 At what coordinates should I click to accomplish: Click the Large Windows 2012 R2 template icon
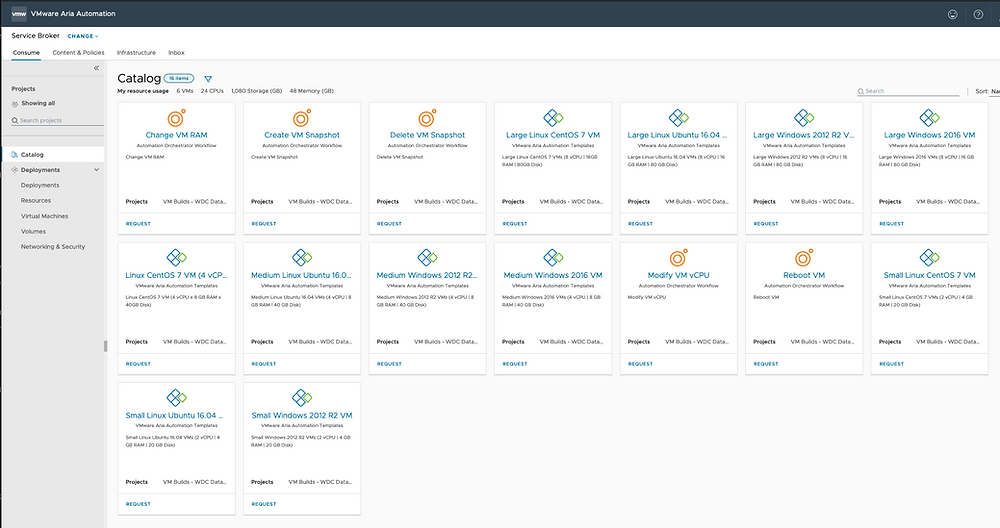click(x=804, y=117)
